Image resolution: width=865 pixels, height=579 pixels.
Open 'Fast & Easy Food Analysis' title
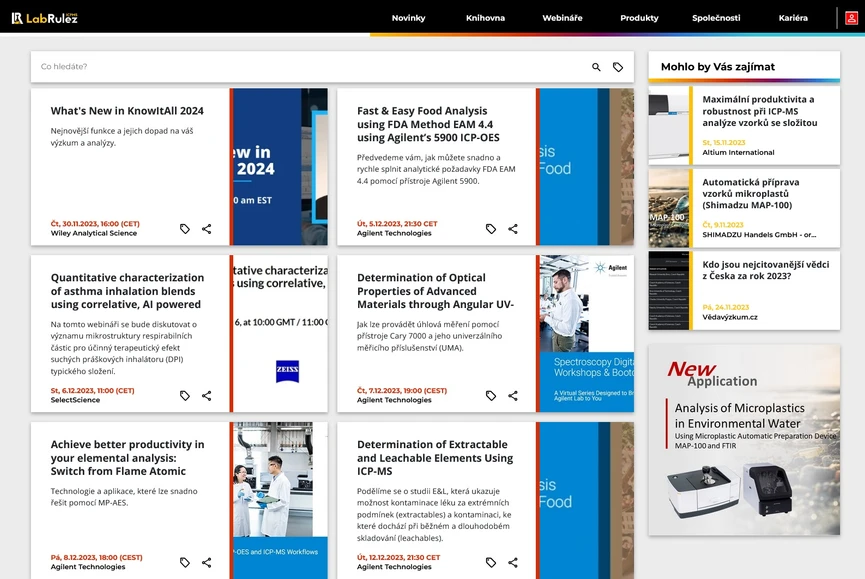(x=428, y=124)
